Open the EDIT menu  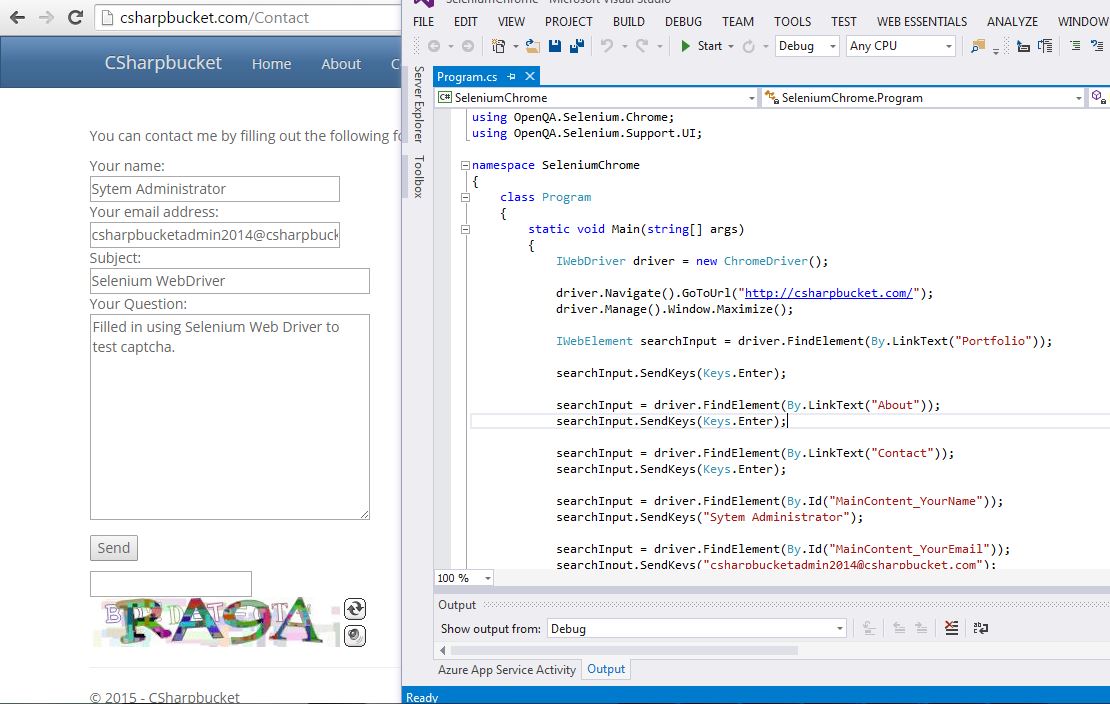(x=465, y=22)
